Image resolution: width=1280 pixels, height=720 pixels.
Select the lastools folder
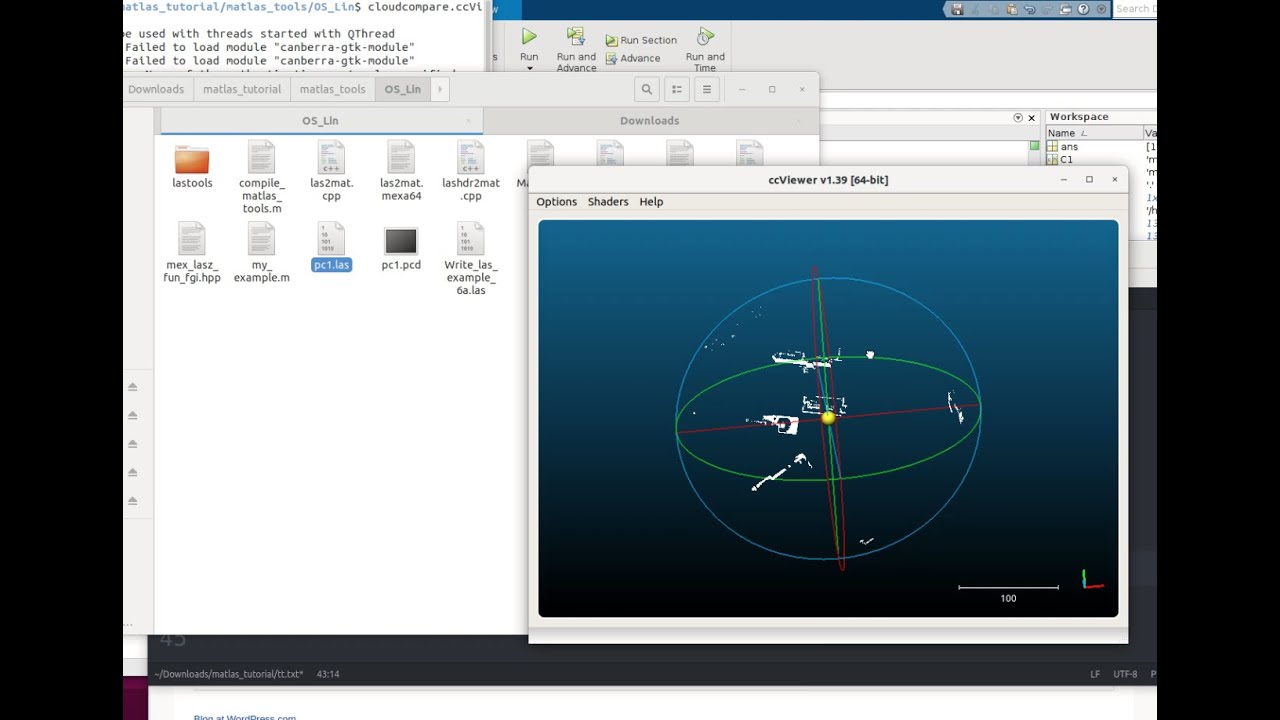click(192, 165)
